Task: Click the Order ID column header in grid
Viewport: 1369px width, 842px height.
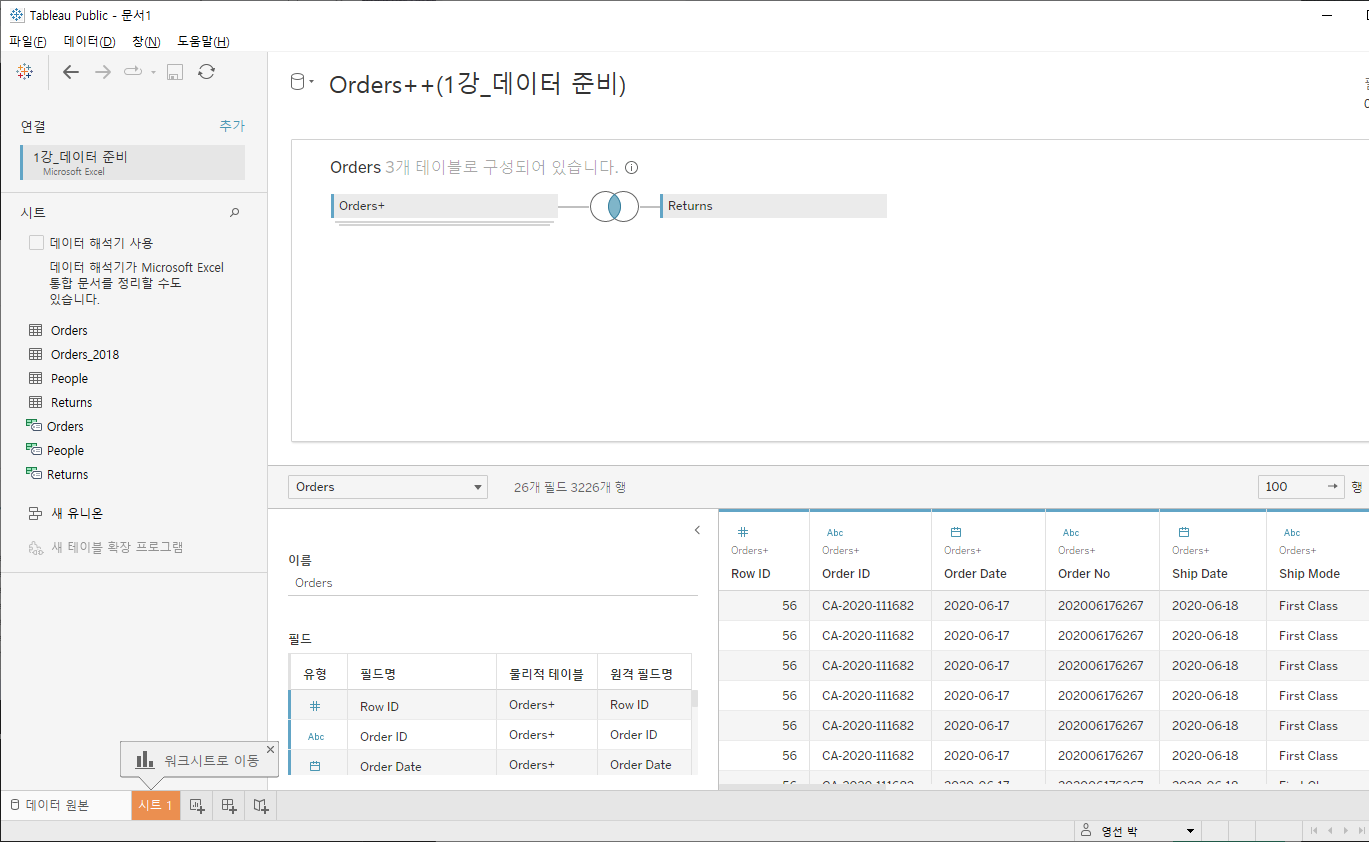Action: (870, 550)
